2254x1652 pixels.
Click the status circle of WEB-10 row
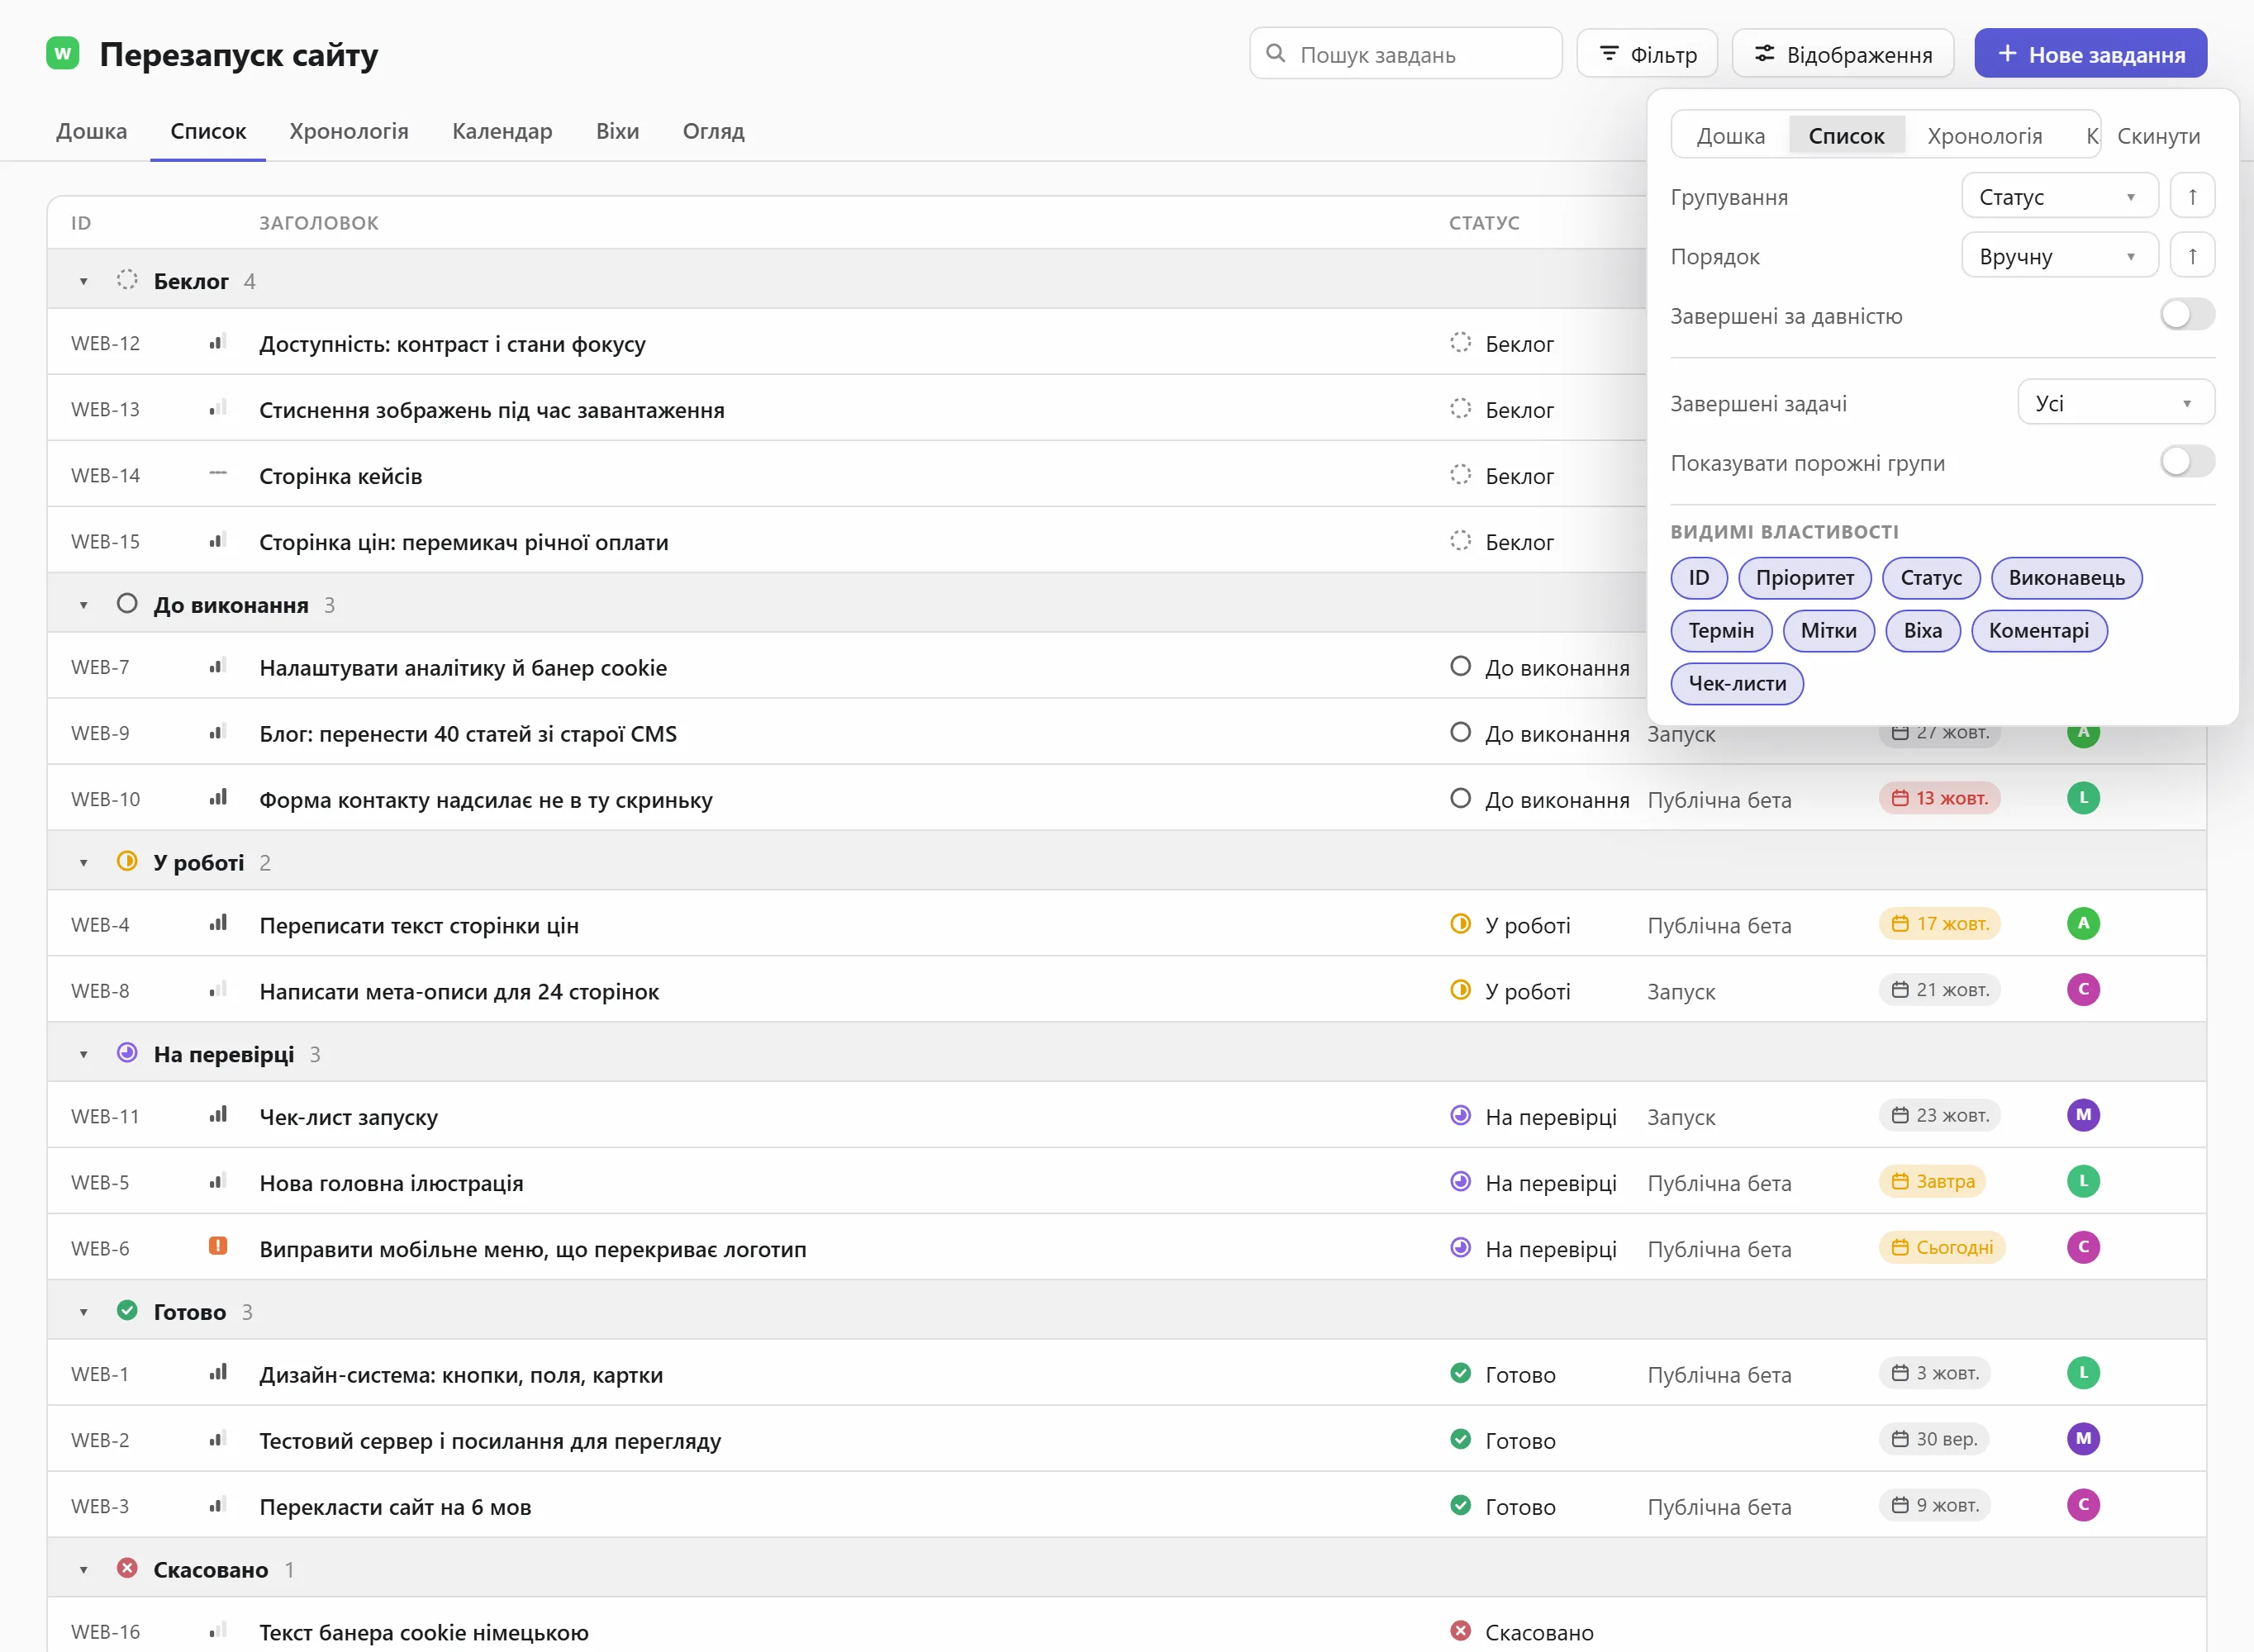coord(1460,798)
